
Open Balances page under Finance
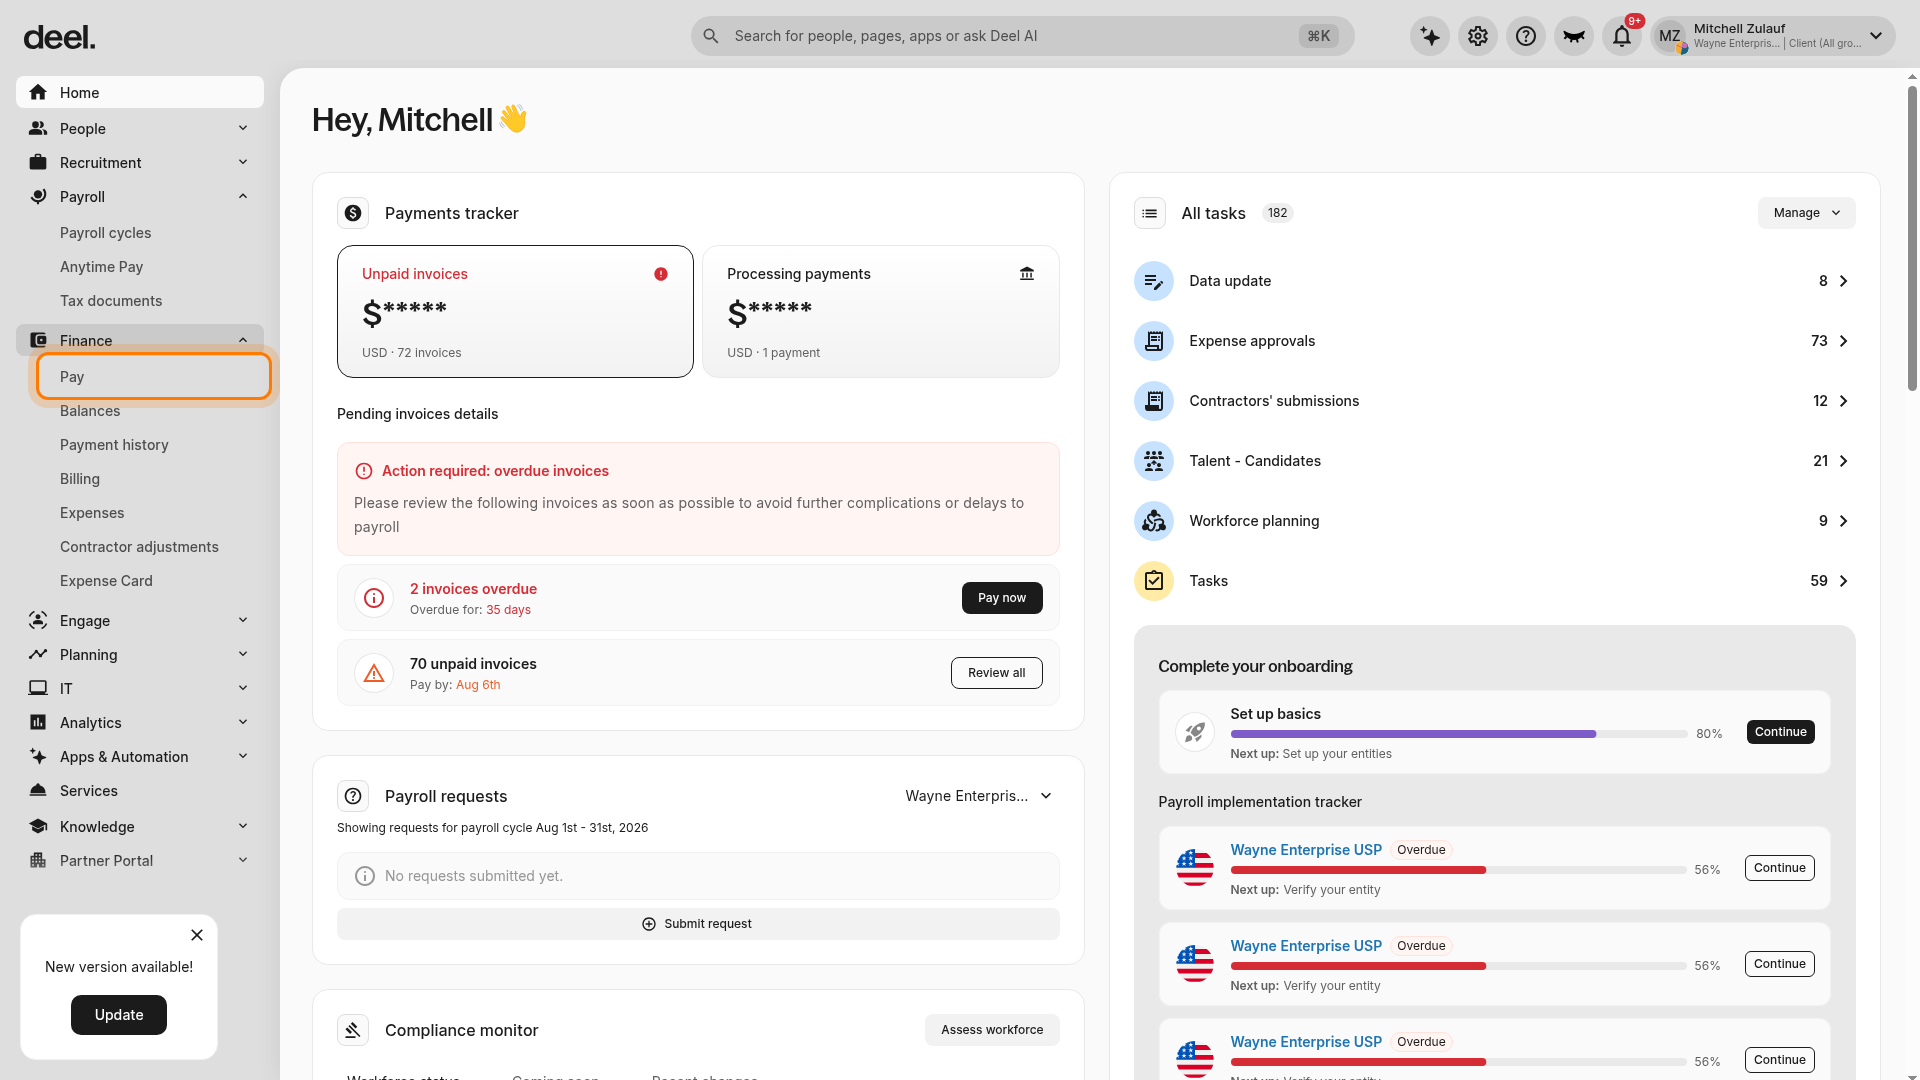[x=90, y=411]
